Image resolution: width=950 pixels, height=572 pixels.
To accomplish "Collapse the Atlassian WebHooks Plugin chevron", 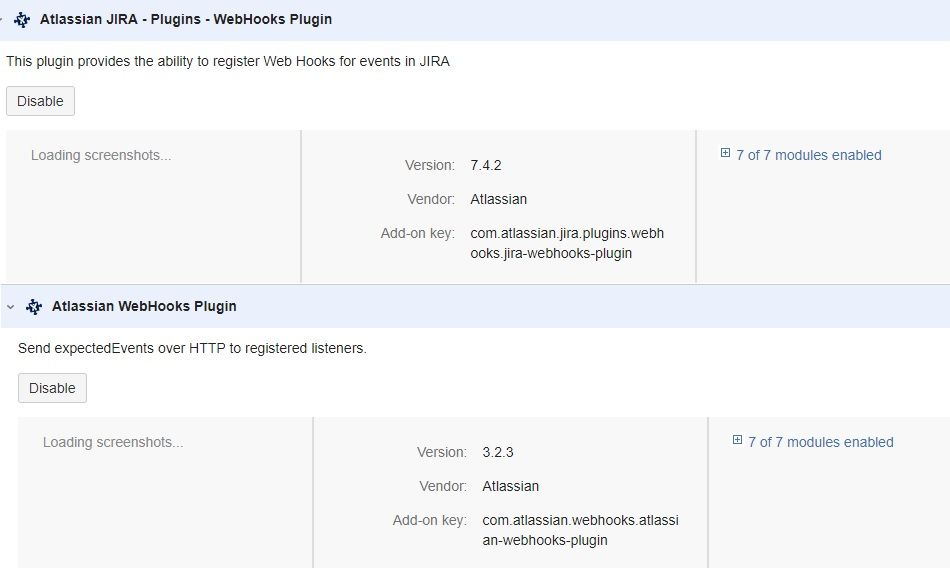I will pyautogui.click(x=10, y=307).
